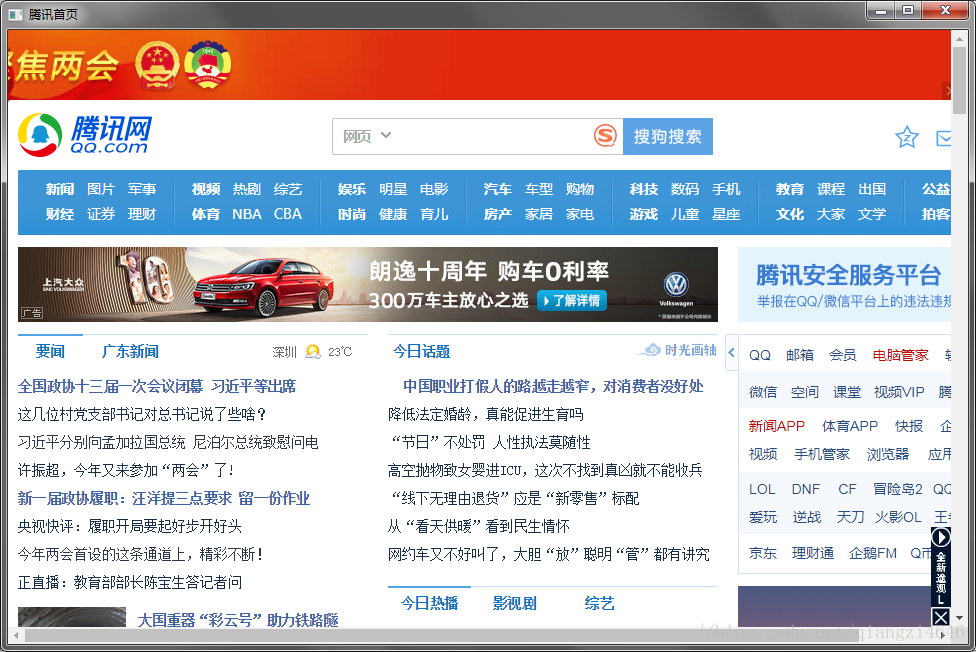
Task: Click the star favorites icon near search bar
Action: (906, 137)
